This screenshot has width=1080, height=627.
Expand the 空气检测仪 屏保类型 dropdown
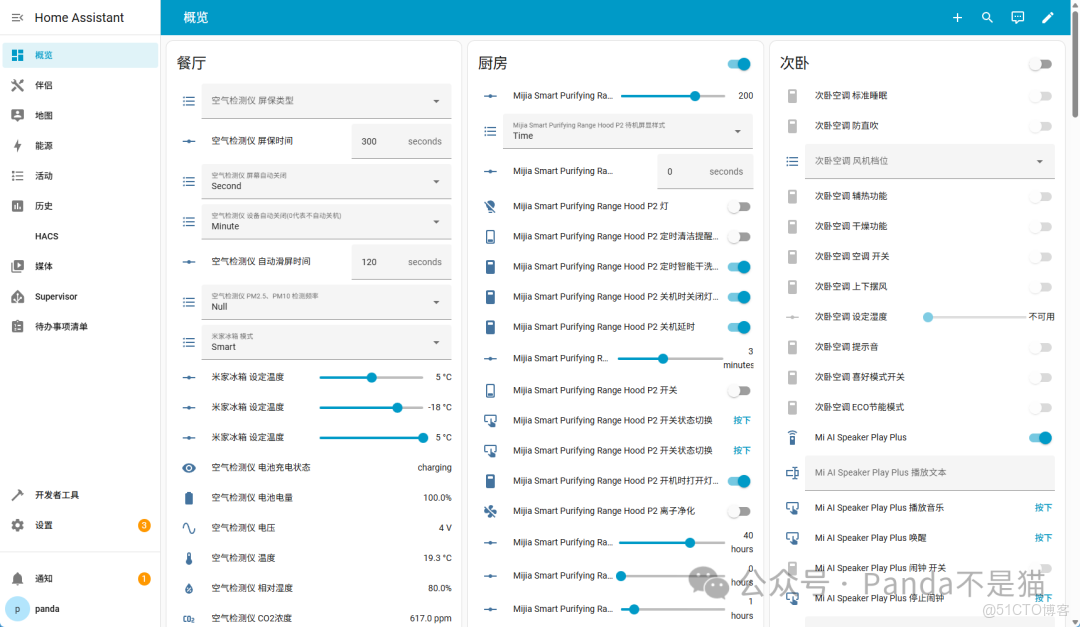click(326, 101)
